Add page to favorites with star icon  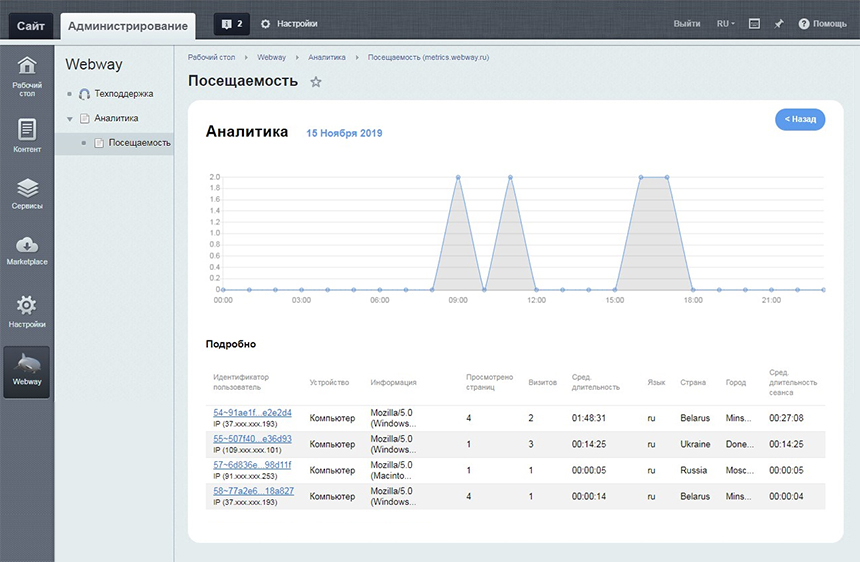pyautogui.click(x=316, y=82)
